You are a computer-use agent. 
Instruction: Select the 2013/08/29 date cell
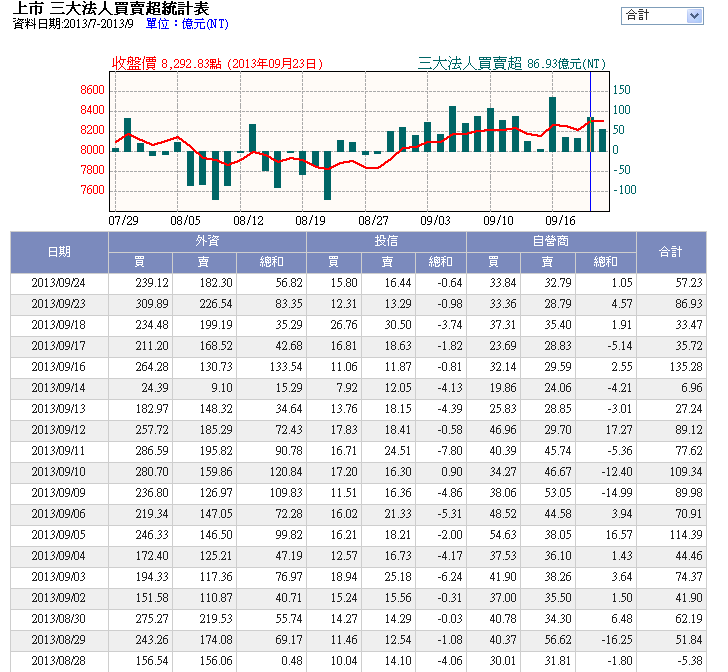tap(59, 640)
